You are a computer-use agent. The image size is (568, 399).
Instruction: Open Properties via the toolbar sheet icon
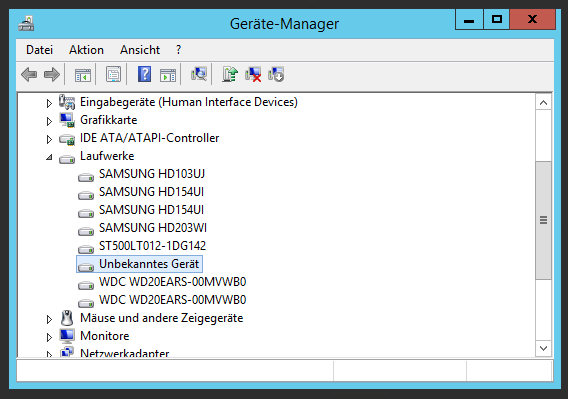113,75
